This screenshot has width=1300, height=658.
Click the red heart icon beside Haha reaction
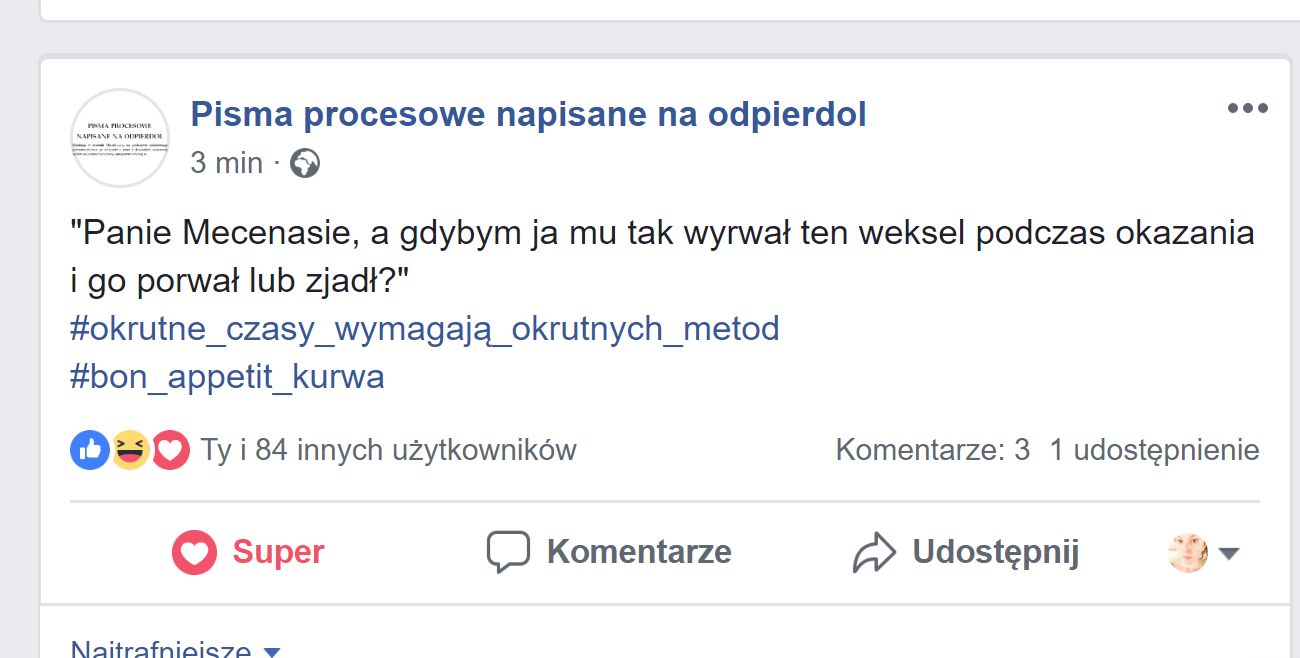(x=171, y=451)
